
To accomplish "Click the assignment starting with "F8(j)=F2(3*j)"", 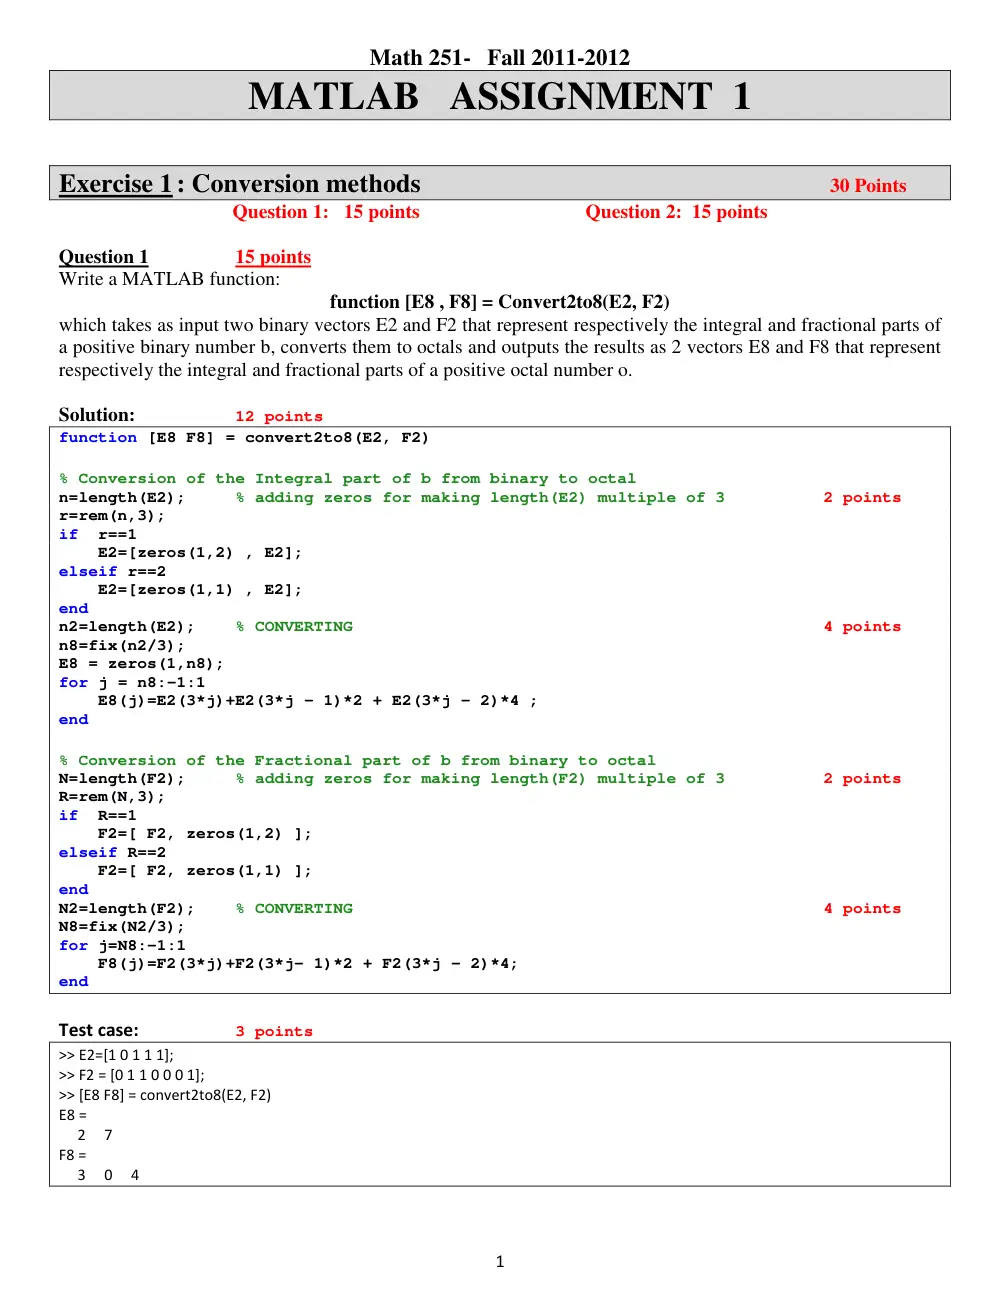I will coord(308,964).
